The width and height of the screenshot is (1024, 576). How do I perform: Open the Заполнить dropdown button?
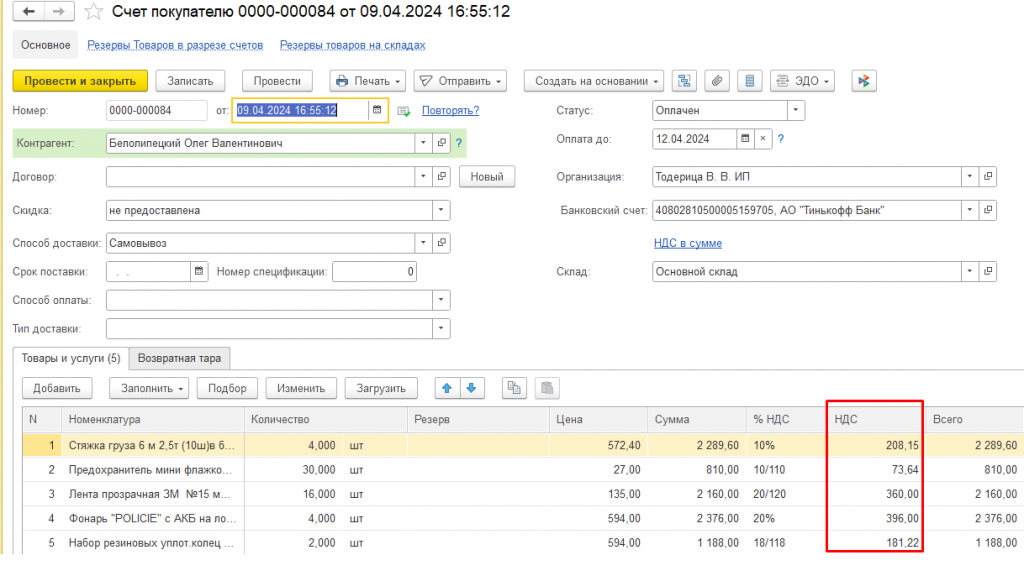[149, 388]
